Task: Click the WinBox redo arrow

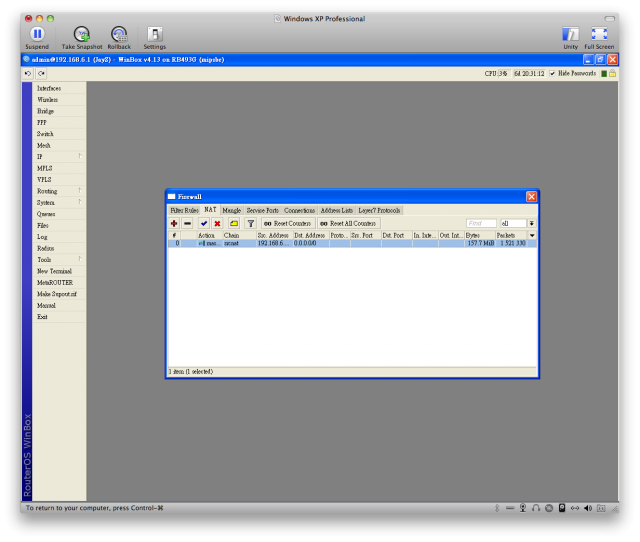Action: click(x=41, y=73)
